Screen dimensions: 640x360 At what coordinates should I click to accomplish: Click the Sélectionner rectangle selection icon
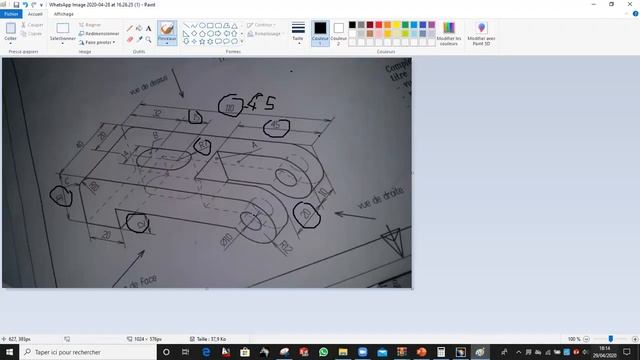(62, 28)
